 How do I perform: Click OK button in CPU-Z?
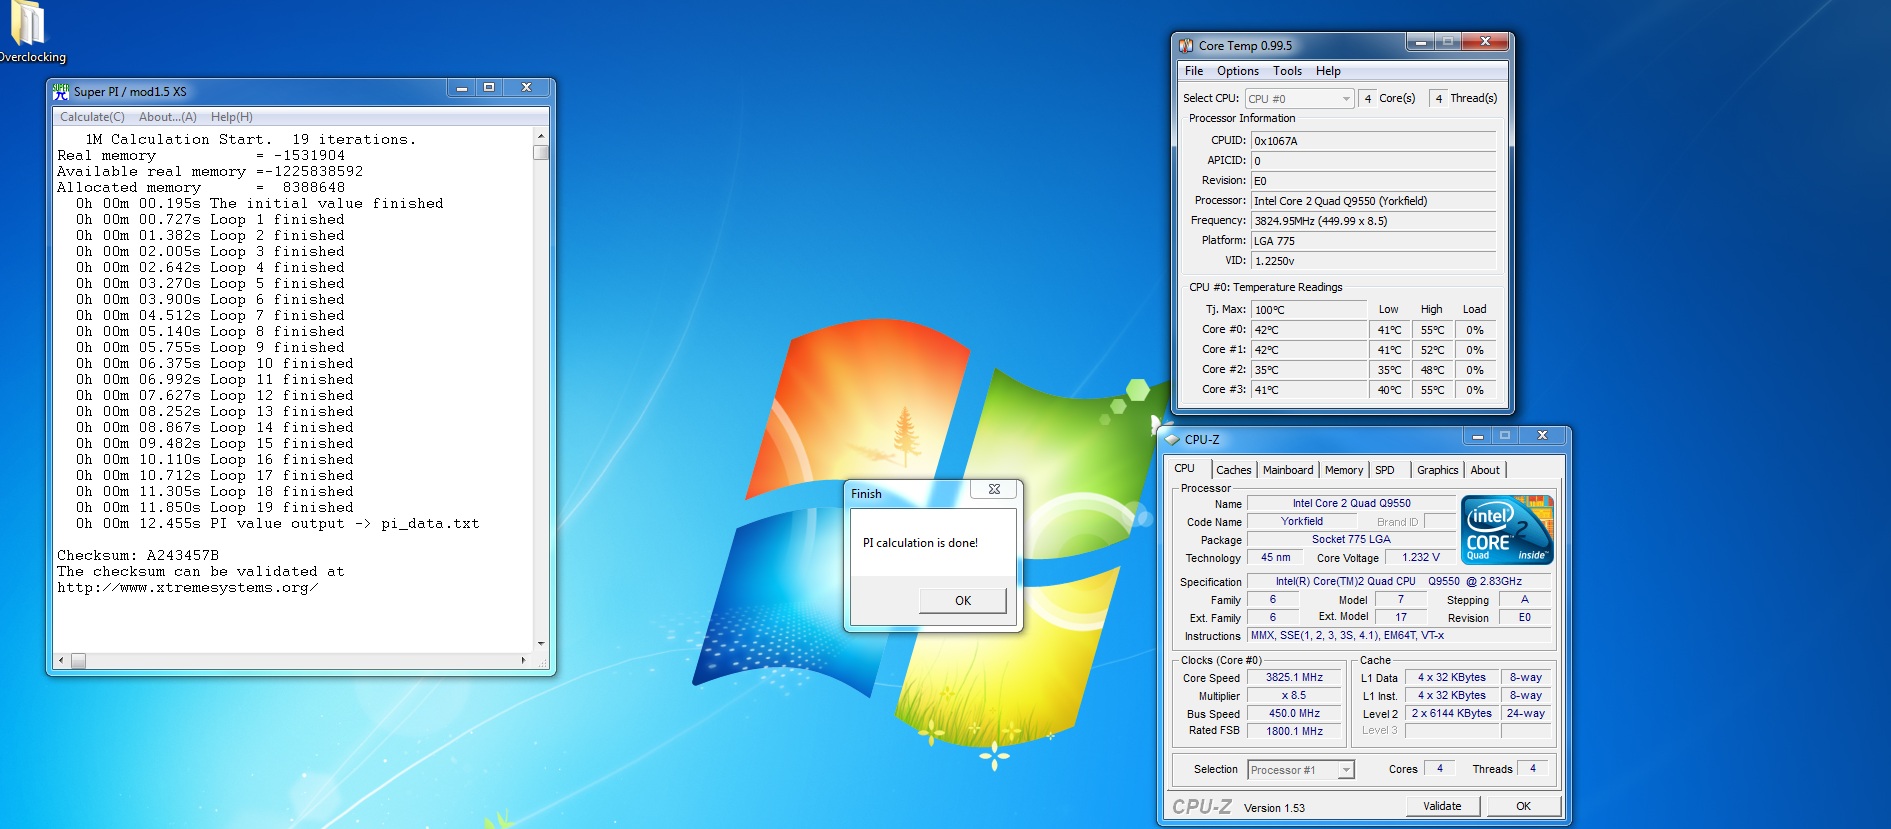[x=1523, y=806]
